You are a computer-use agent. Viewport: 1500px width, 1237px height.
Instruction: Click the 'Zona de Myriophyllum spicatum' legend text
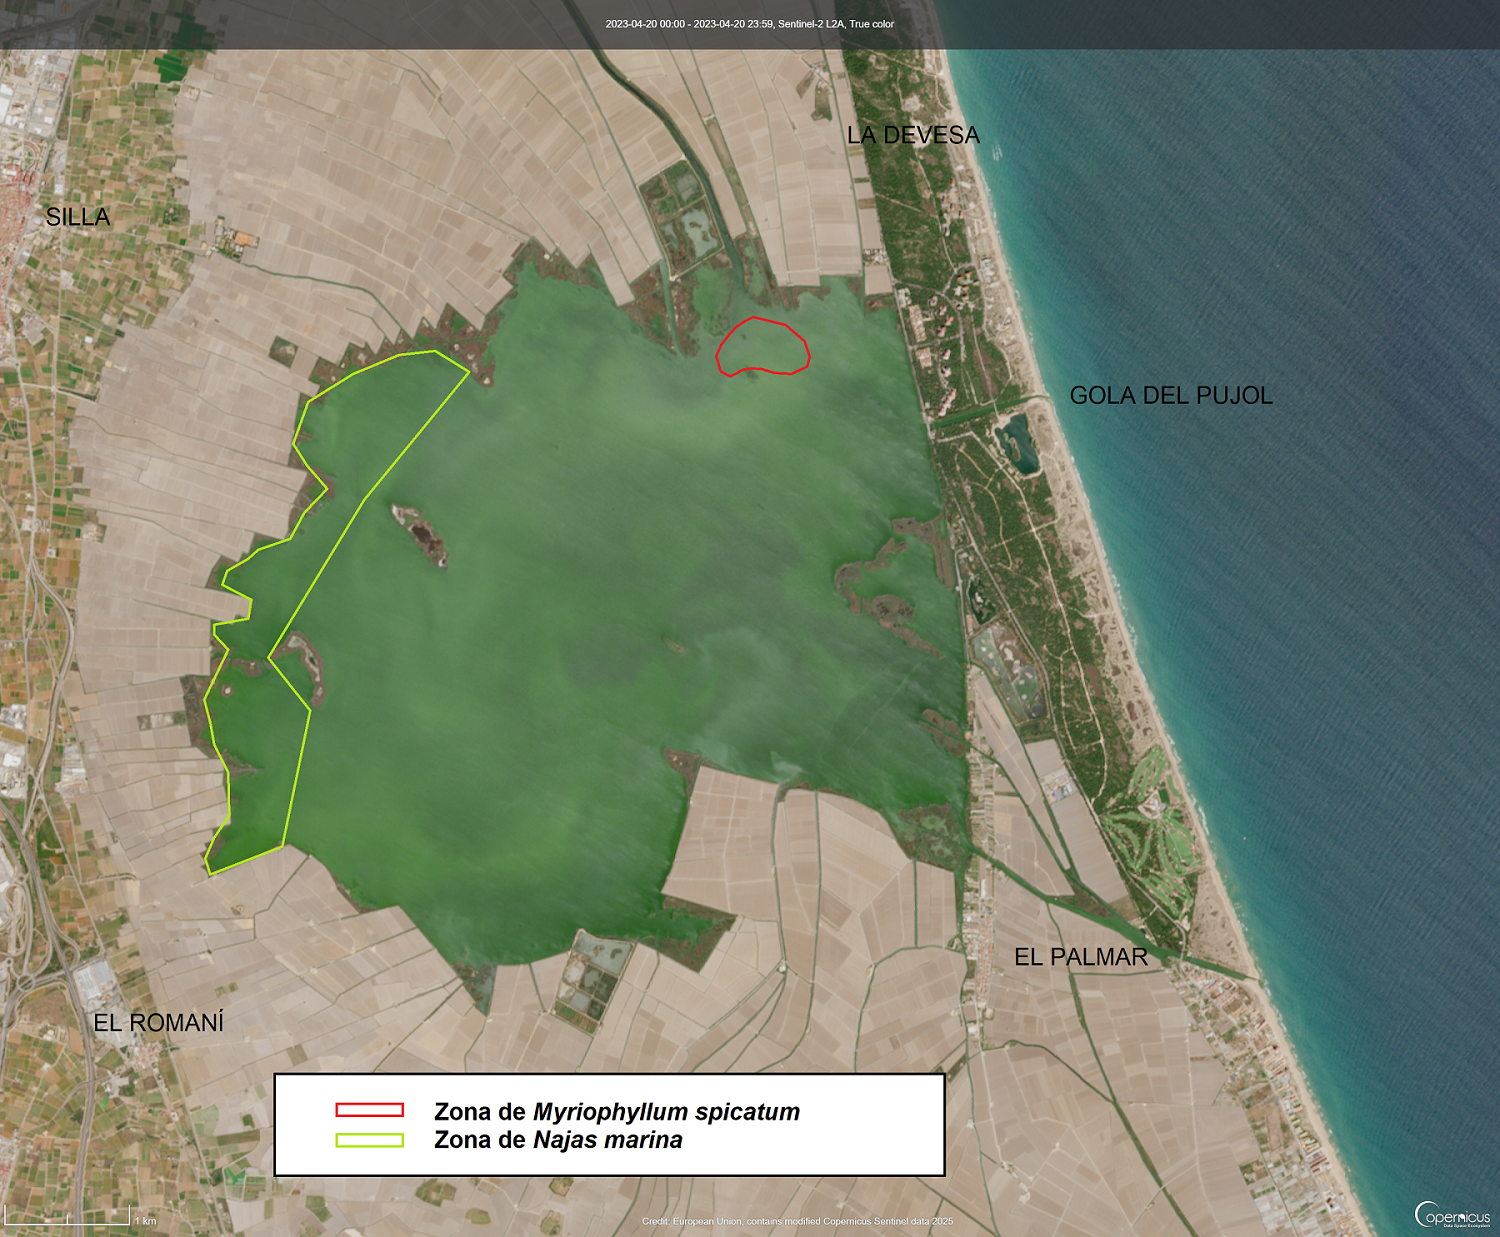pos(616,1112)
